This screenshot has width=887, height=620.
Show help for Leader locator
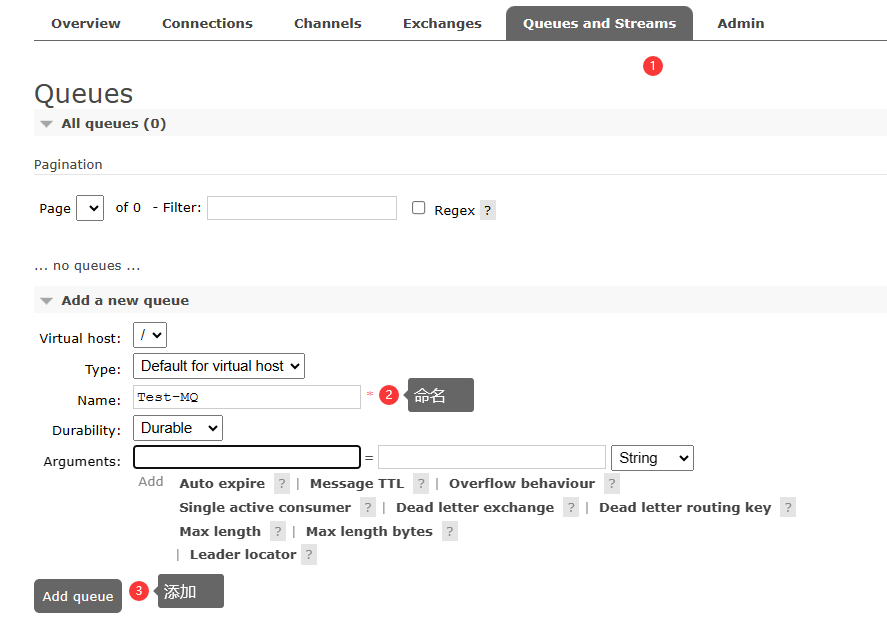(x=309, y=555)
